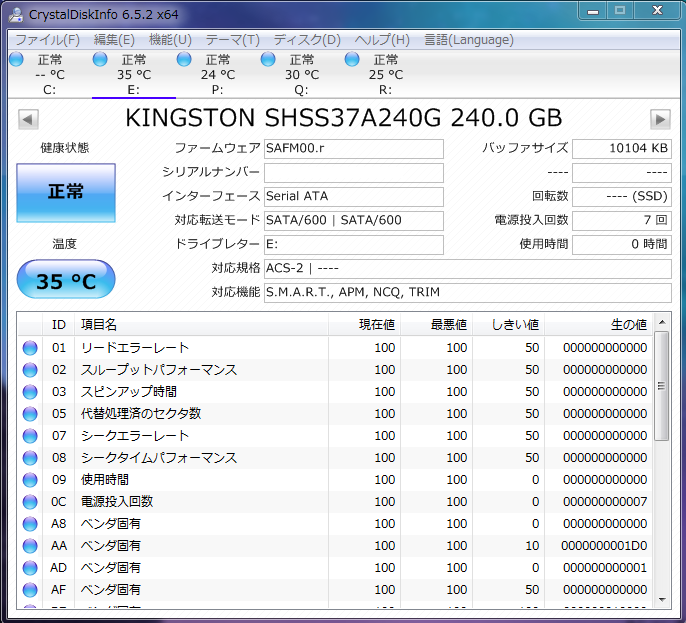Open the 言語(Language) menu

point(469,40)
